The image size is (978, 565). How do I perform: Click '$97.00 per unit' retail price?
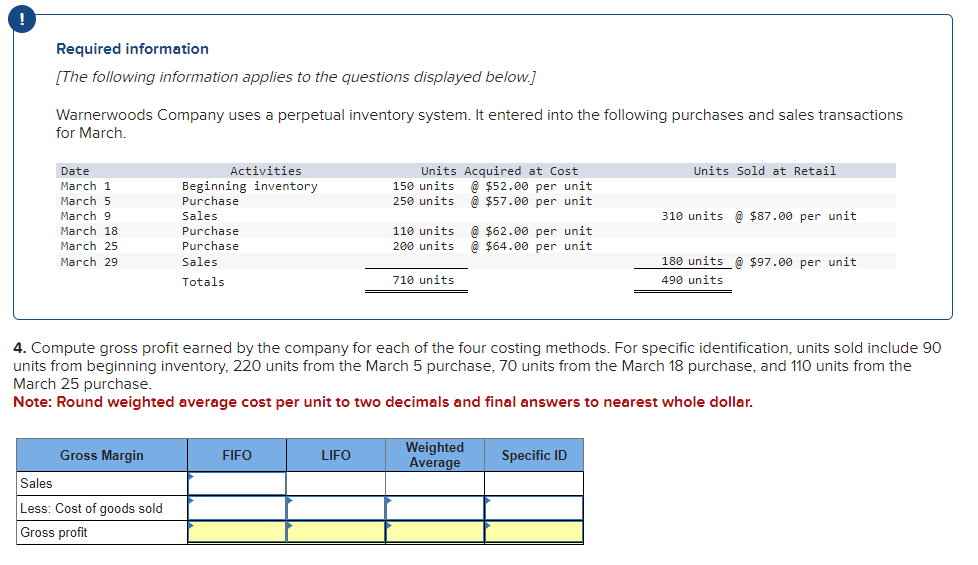pos(803,262)
